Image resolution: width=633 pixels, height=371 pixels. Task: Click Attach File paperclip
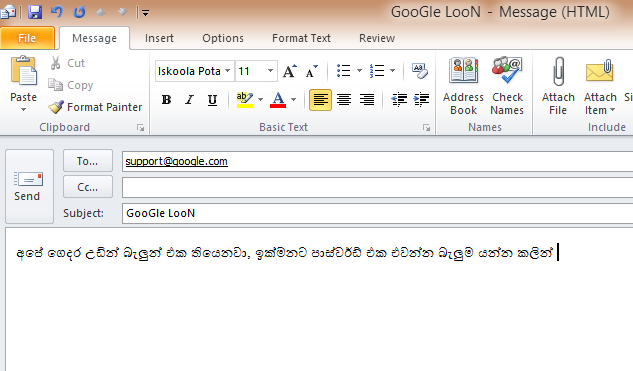click(x=558, y=86)
